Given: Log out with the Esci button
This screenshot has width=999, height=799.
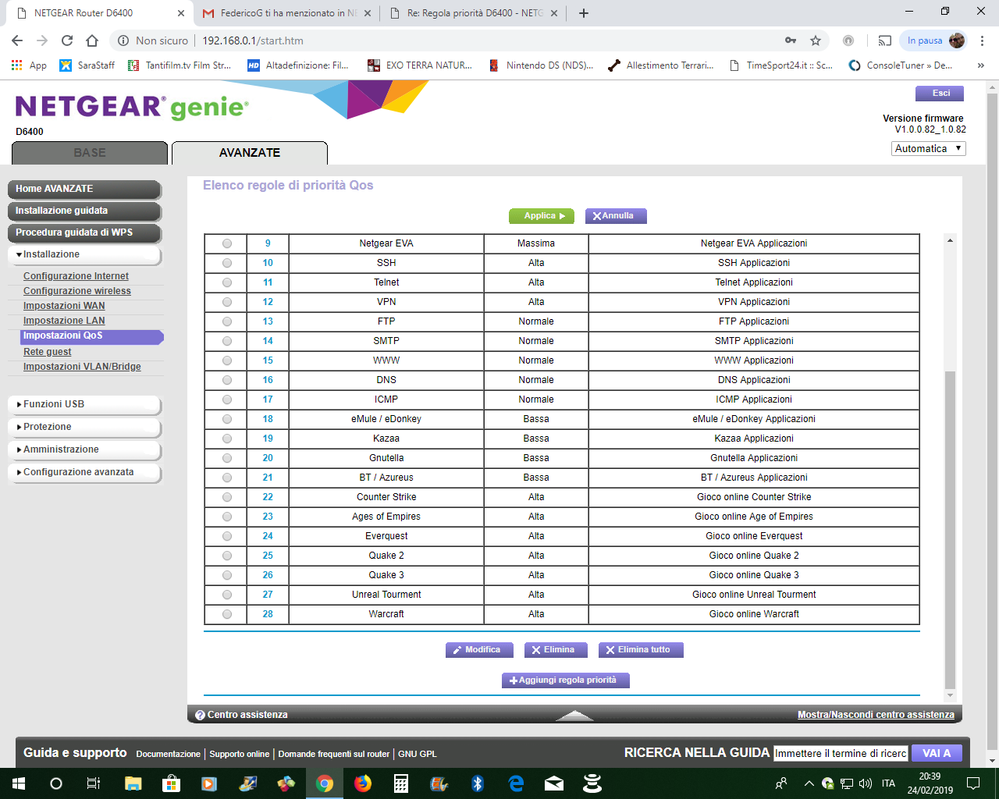Looking at the screenshot, I should (x=940, y=93).
